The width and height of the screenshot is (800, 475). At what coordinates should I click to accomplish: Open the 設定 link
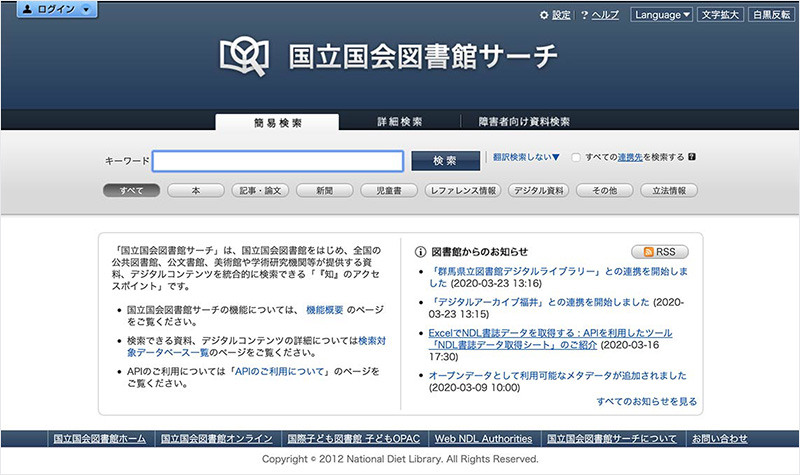[x=561, y=15]
